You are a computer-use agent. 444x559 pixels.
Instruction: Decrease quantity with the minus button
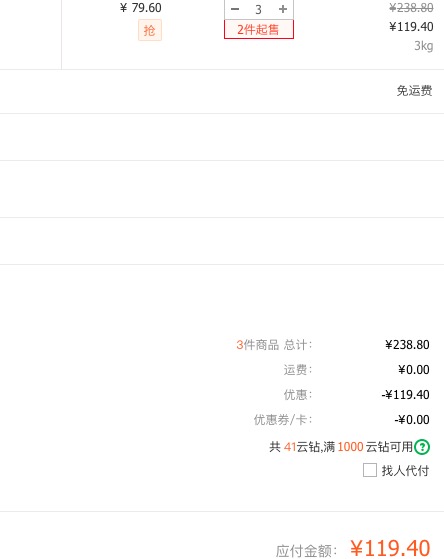coord(235,9)
